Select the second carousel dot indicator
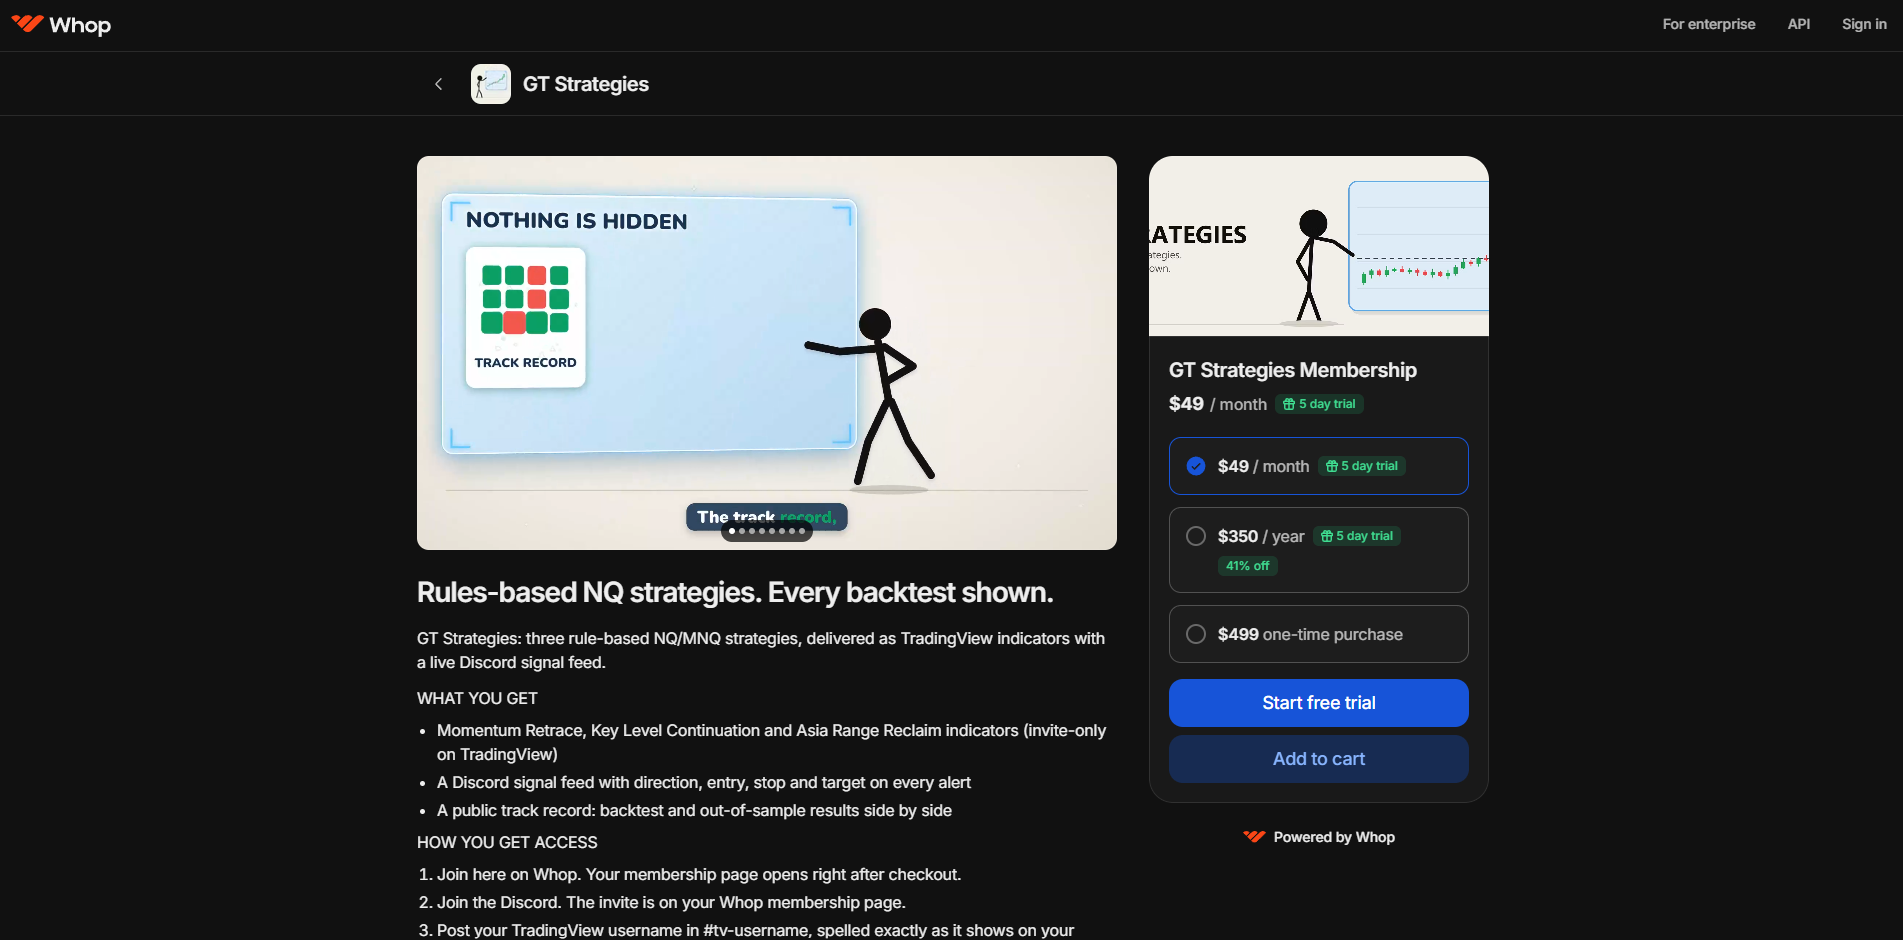 click(x=742, y=531)
